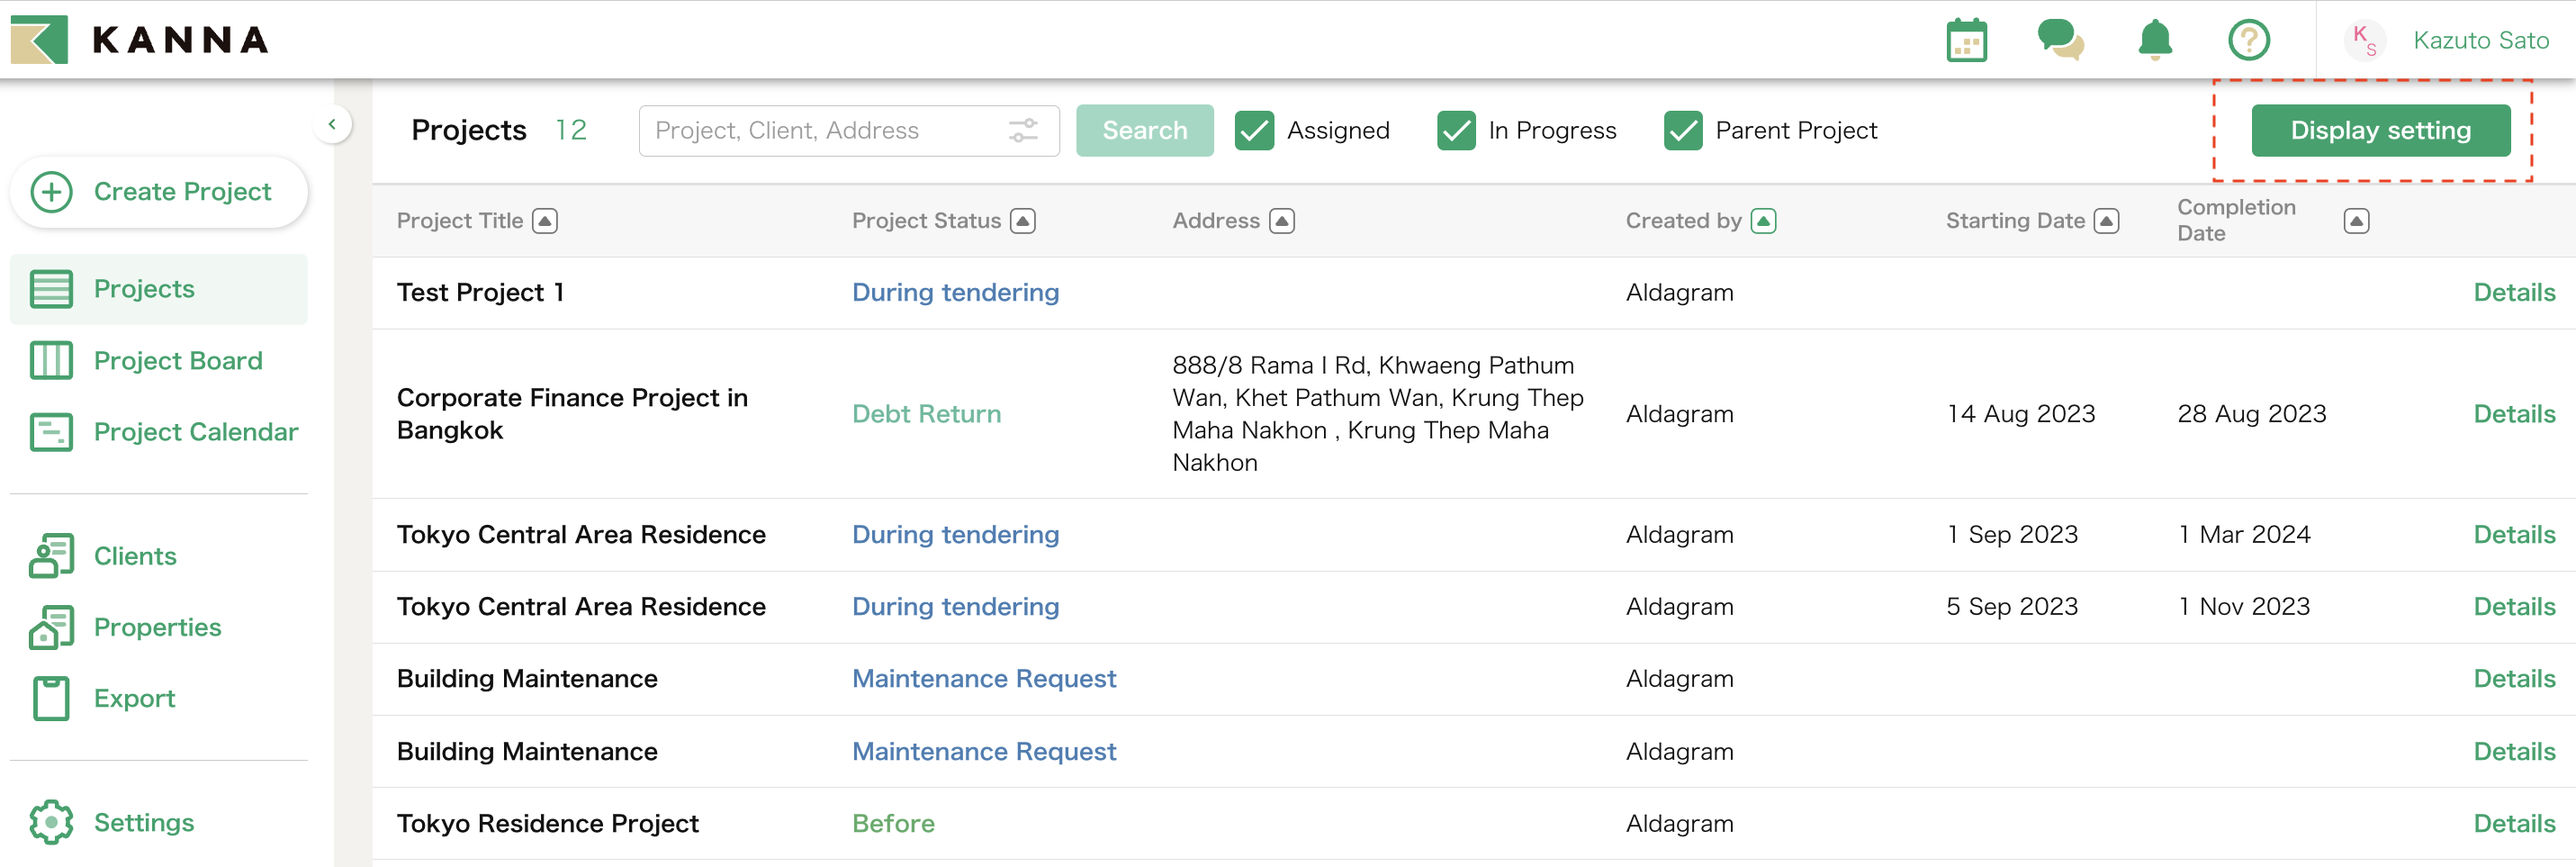Sort by Project Title column arrow

[545, 221]
